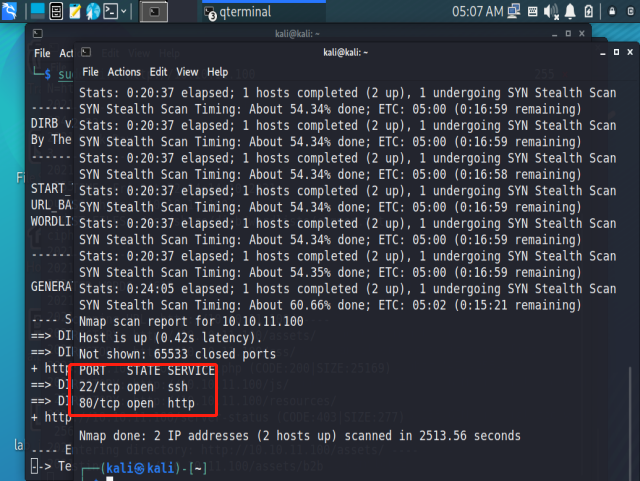Close the back kali@kali terminal window
Image resolution: width=640 pixels, height=481 pixels.
[x=582, y=33]
